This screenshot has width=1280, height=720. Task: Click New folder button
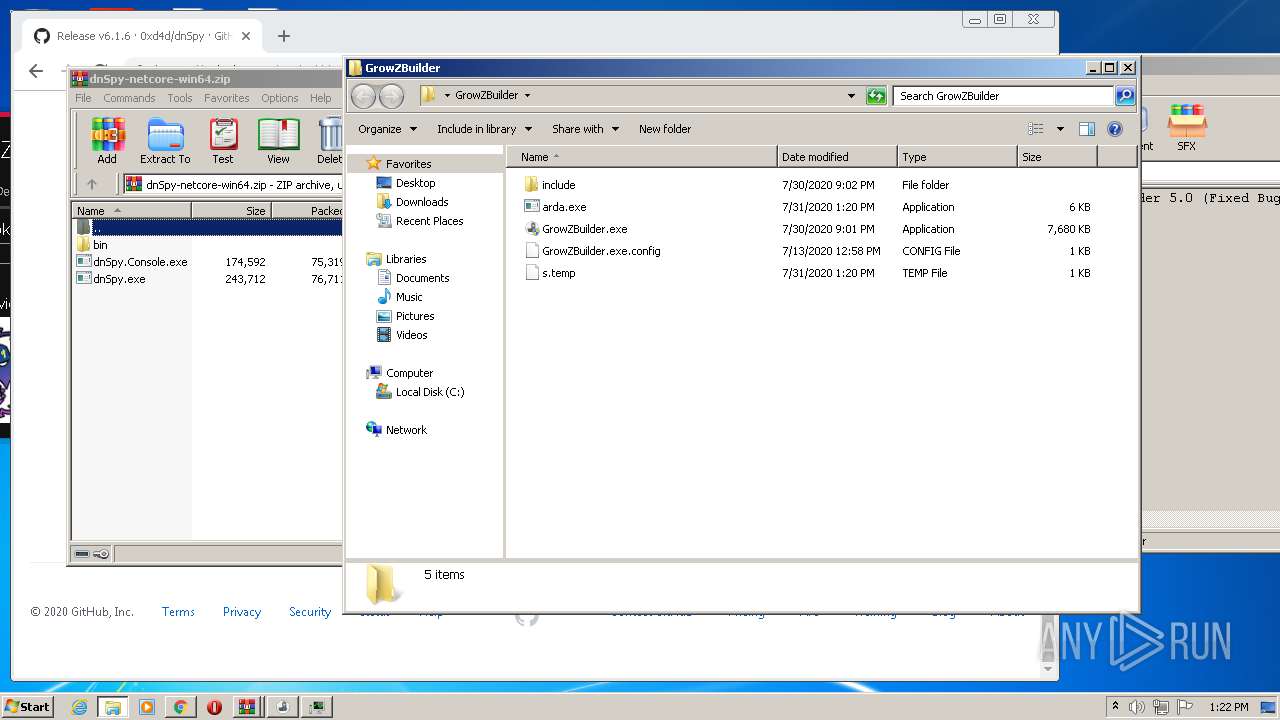665,129
